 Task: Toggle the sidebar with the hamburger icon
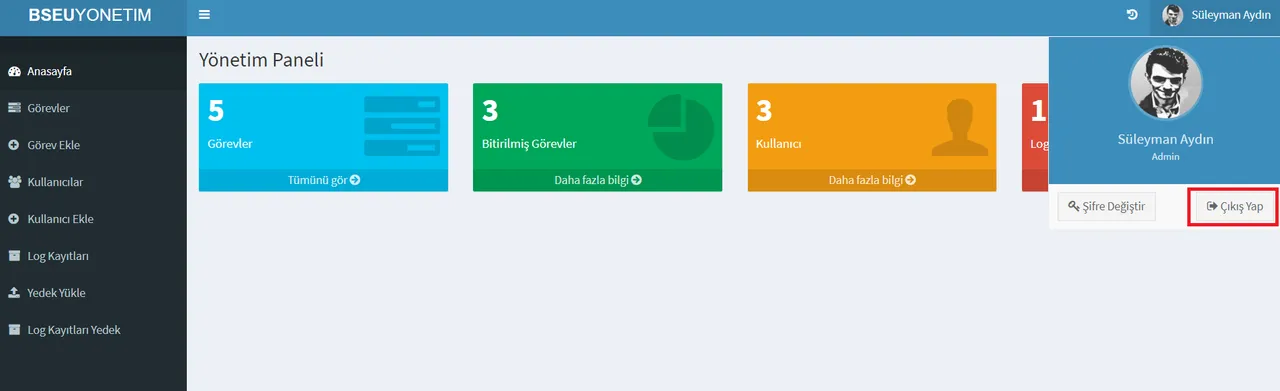pos(204,15)
